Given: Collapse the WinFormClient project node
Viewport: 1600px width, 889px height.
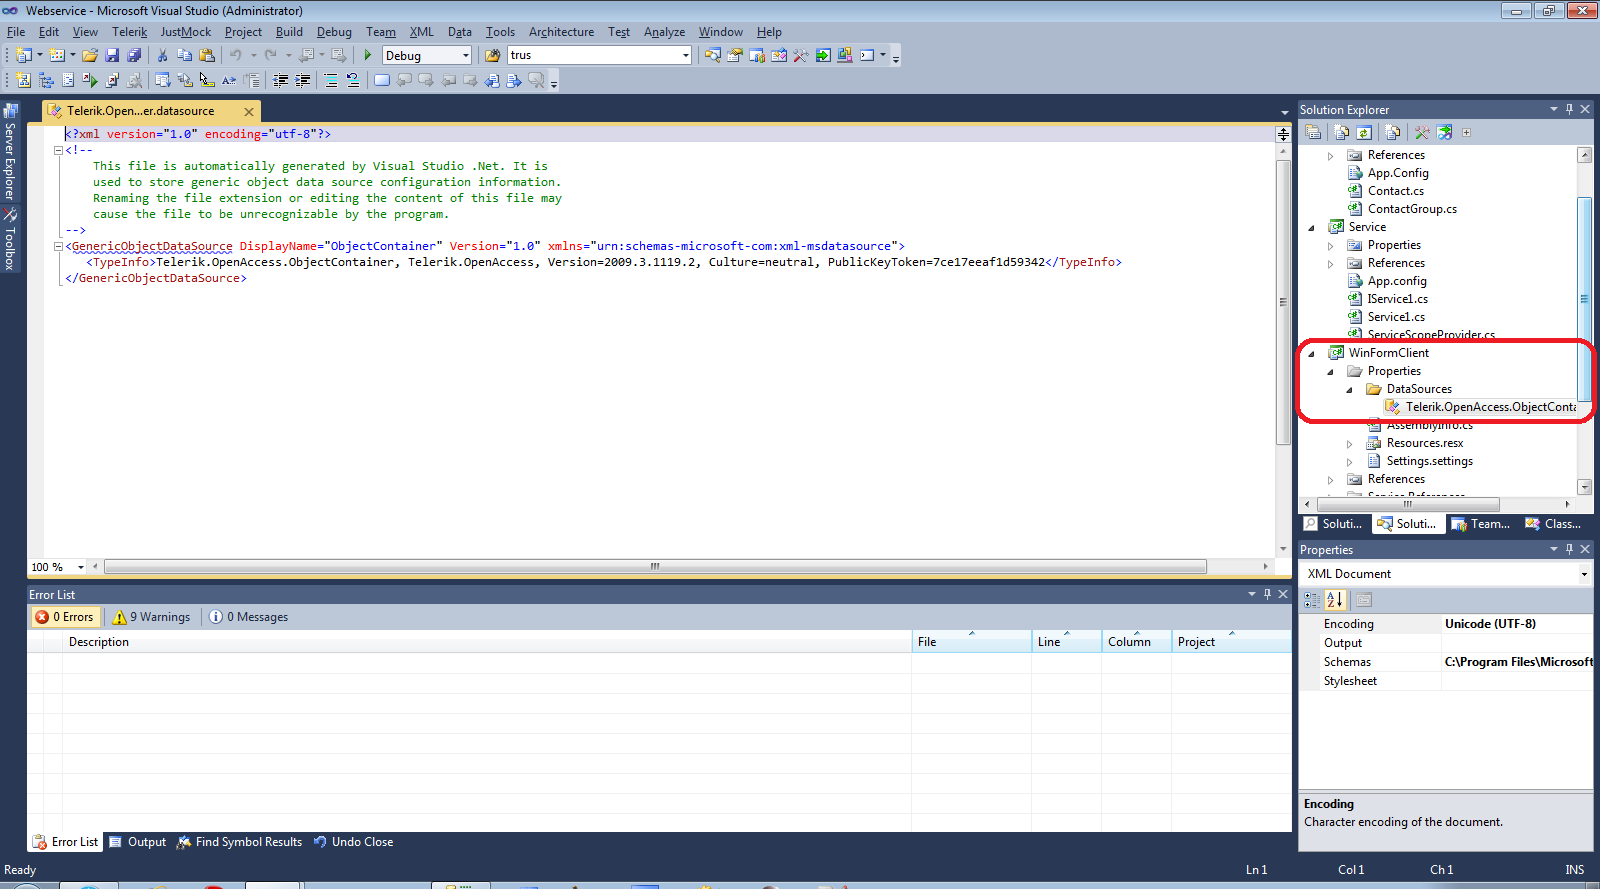Looking at the screenshot, I should click(x=1311, y=353).
